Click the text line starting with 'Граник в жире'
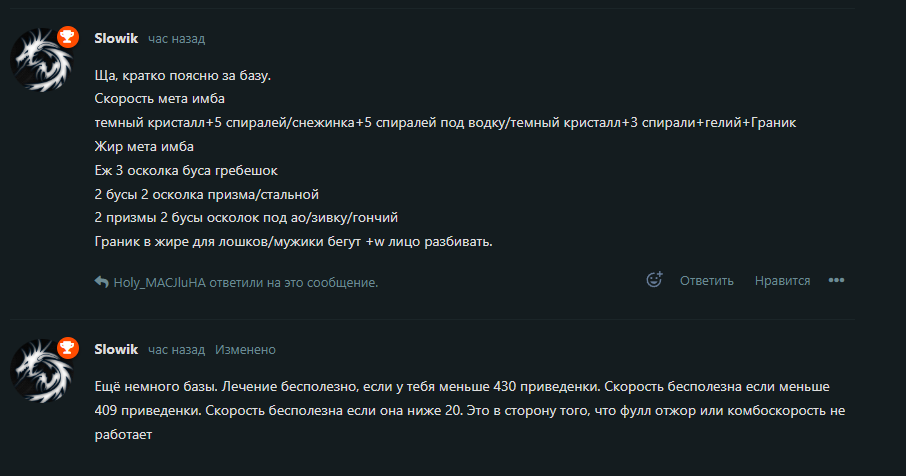 click(294, 241)
